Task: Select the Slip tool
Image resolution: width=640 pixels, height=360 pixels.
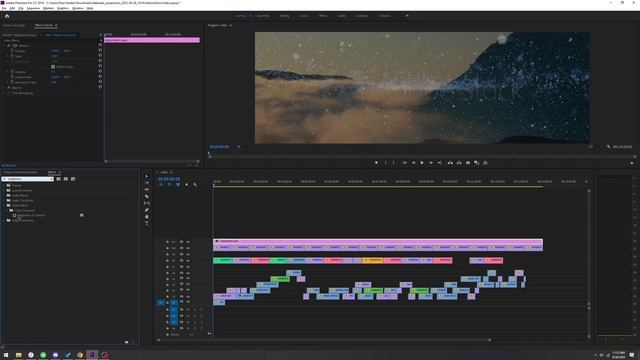Action: (147, 203)
